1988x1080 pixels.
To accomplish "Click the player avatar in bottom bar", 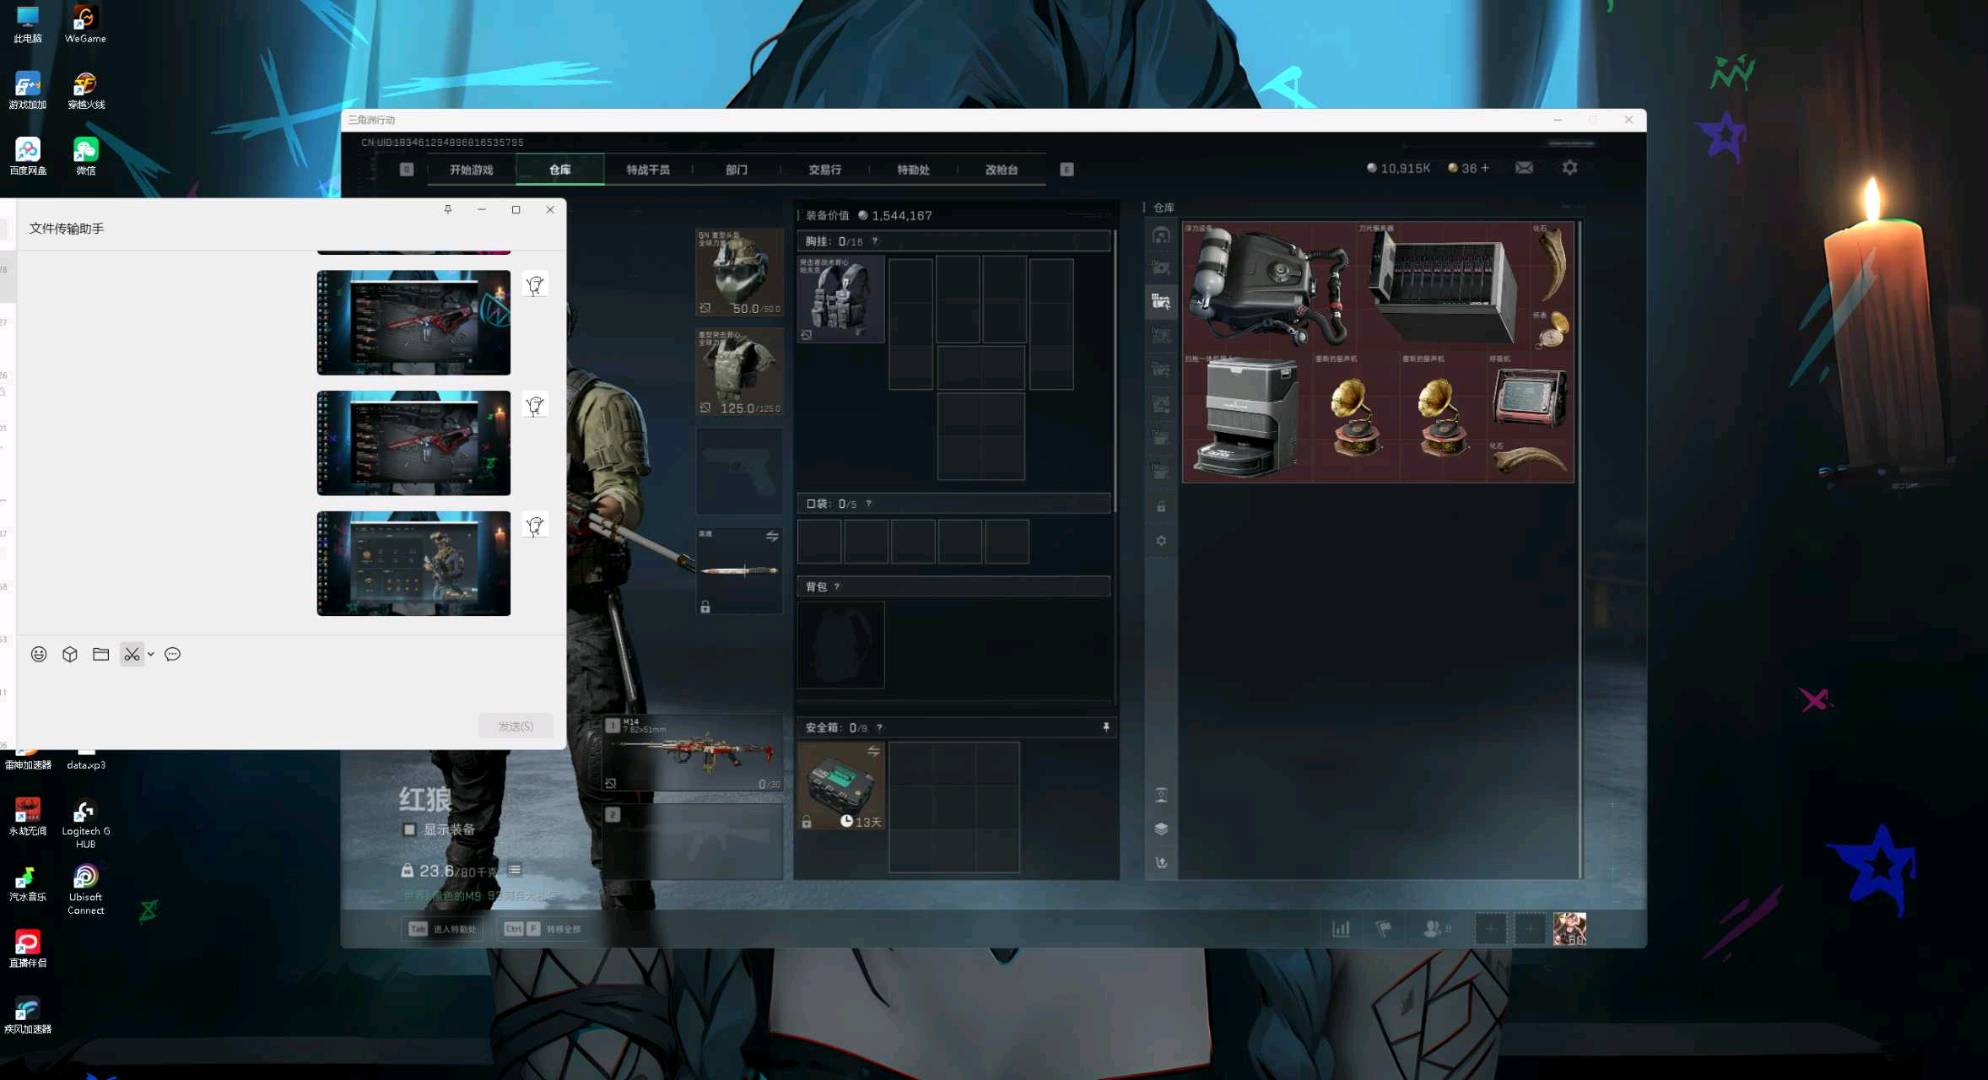I will point(1570,929).
